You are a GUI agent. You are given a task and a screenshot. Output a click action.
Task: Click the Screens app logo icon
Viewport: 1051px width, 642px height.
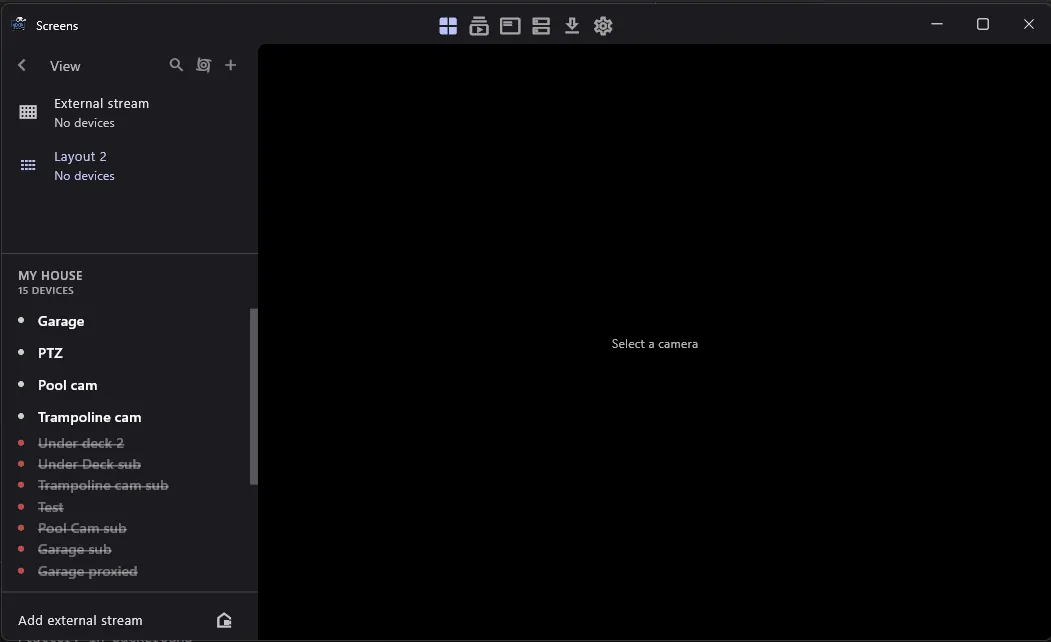(x=19, y=25)
